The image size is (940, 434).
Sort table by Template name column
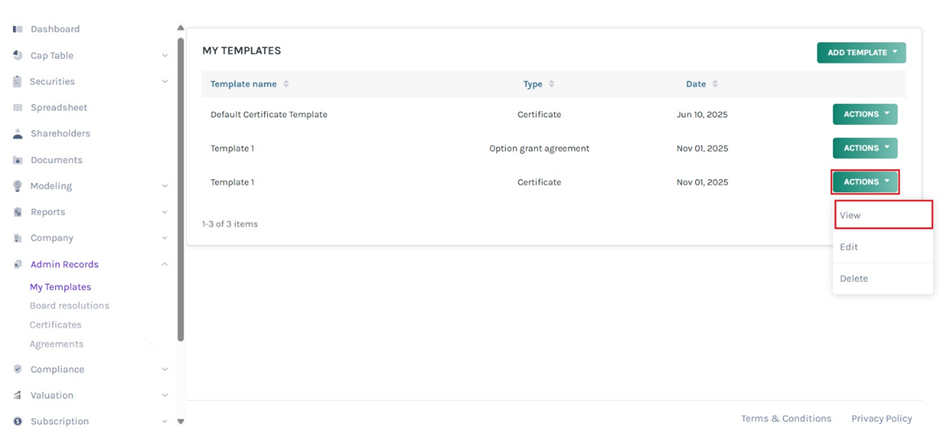click(286, 84)
